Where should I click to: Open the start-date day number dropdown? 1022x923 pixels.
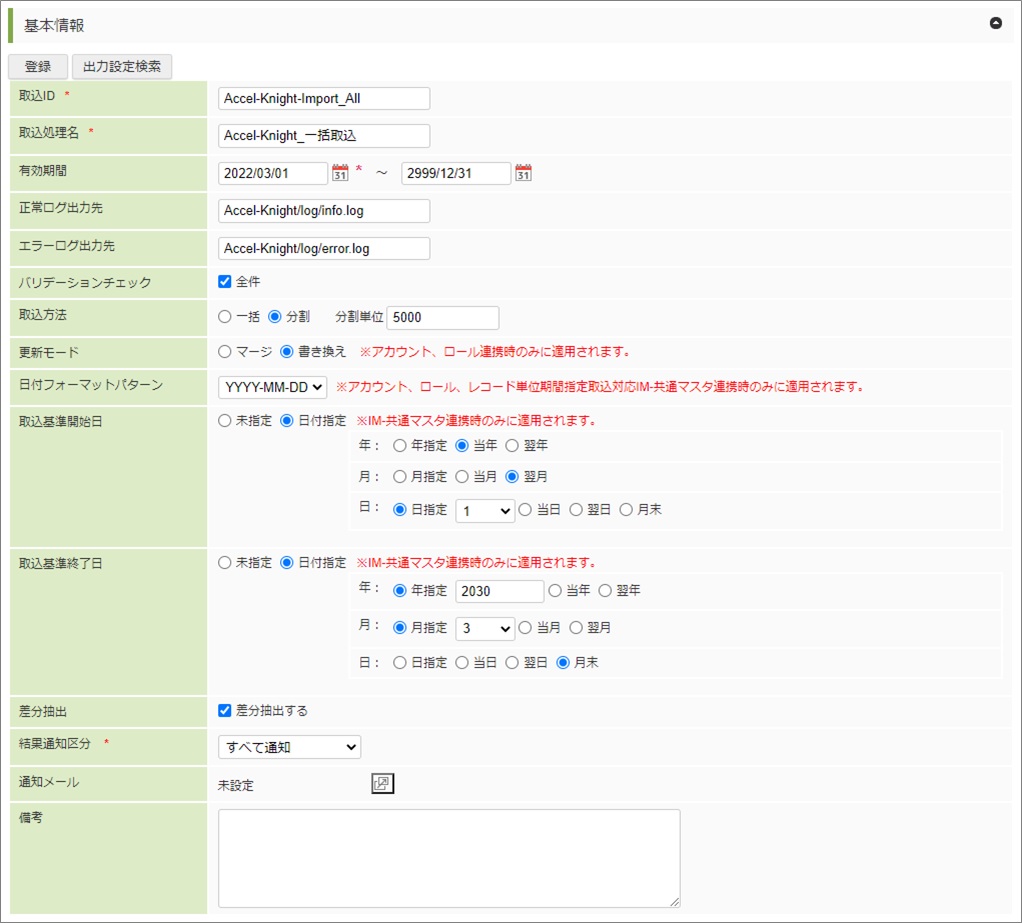click(485, 510)
